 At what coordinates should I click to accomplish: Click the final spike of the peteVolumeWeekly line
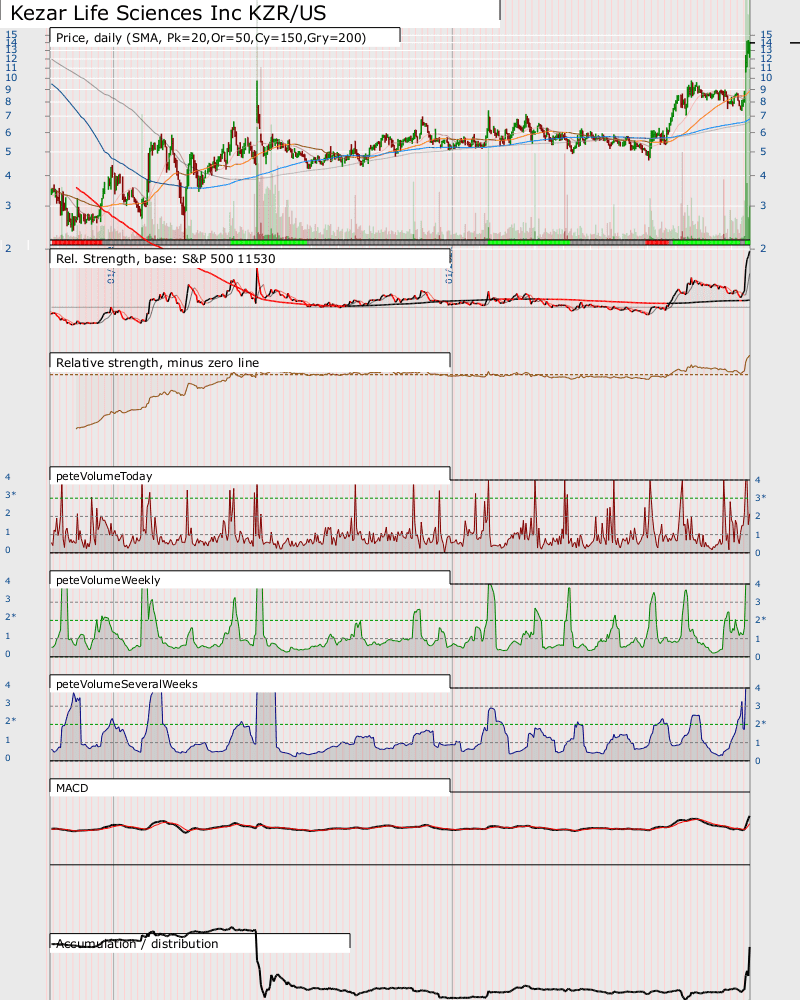(746, 609)
